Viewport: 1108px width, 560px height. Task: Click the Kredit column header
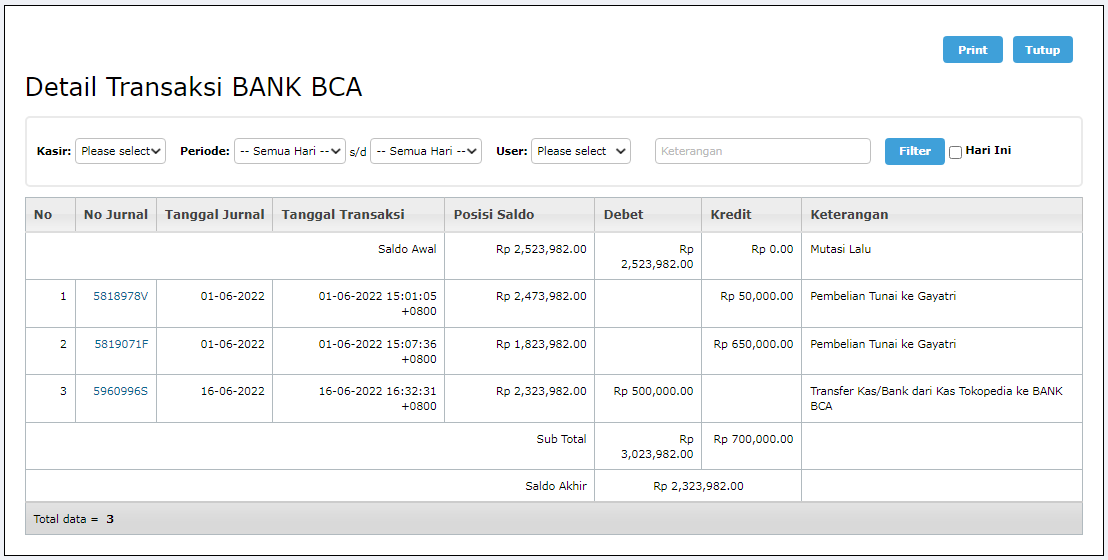pyautogui.click(x=751, y=214)
